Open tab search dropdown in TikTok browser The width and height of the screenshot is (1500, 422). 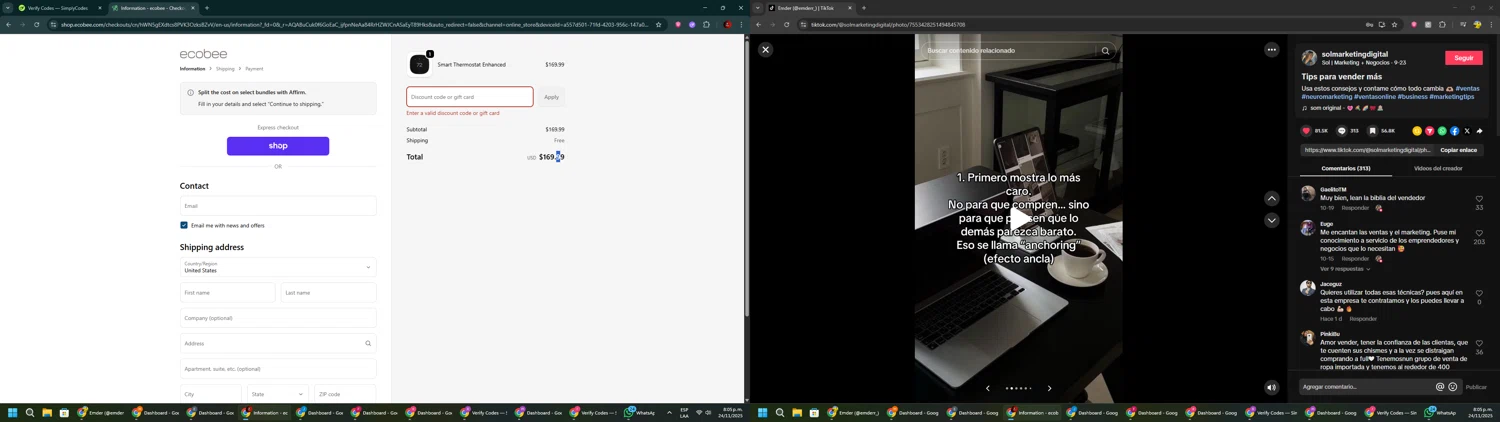tap(757, 8)
